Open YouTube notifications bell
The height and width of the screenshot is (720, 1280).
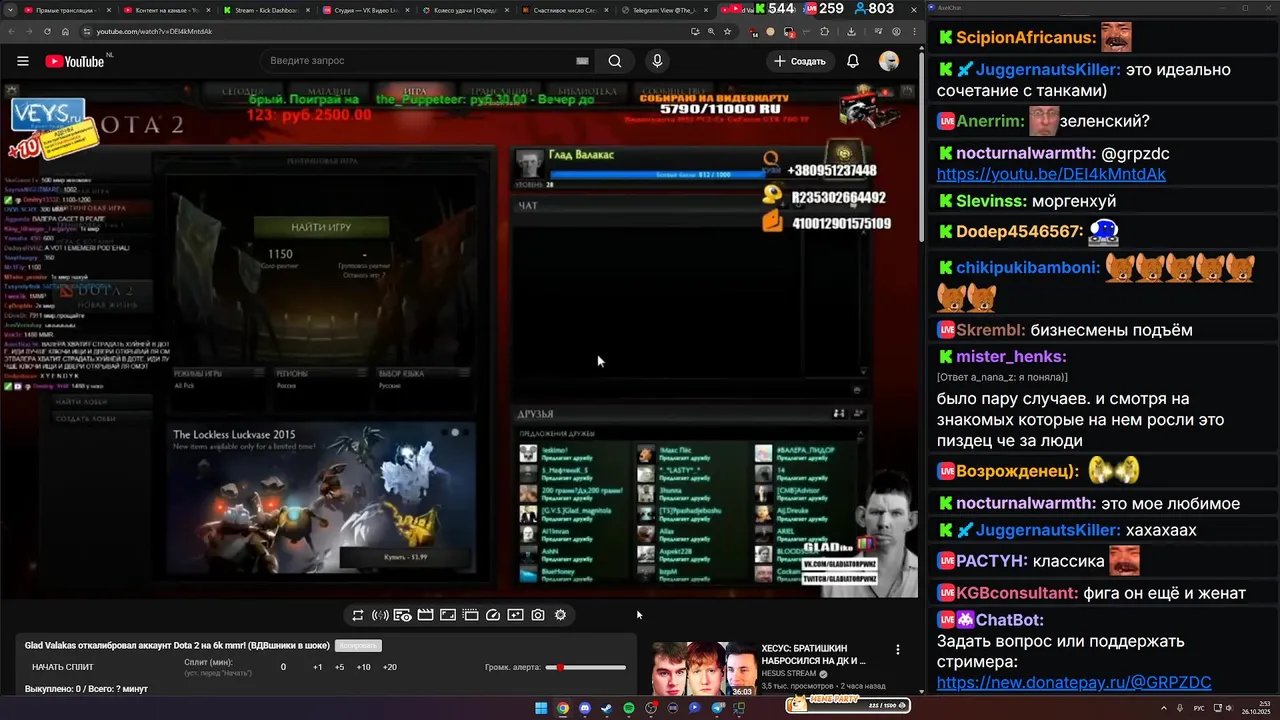853,61
